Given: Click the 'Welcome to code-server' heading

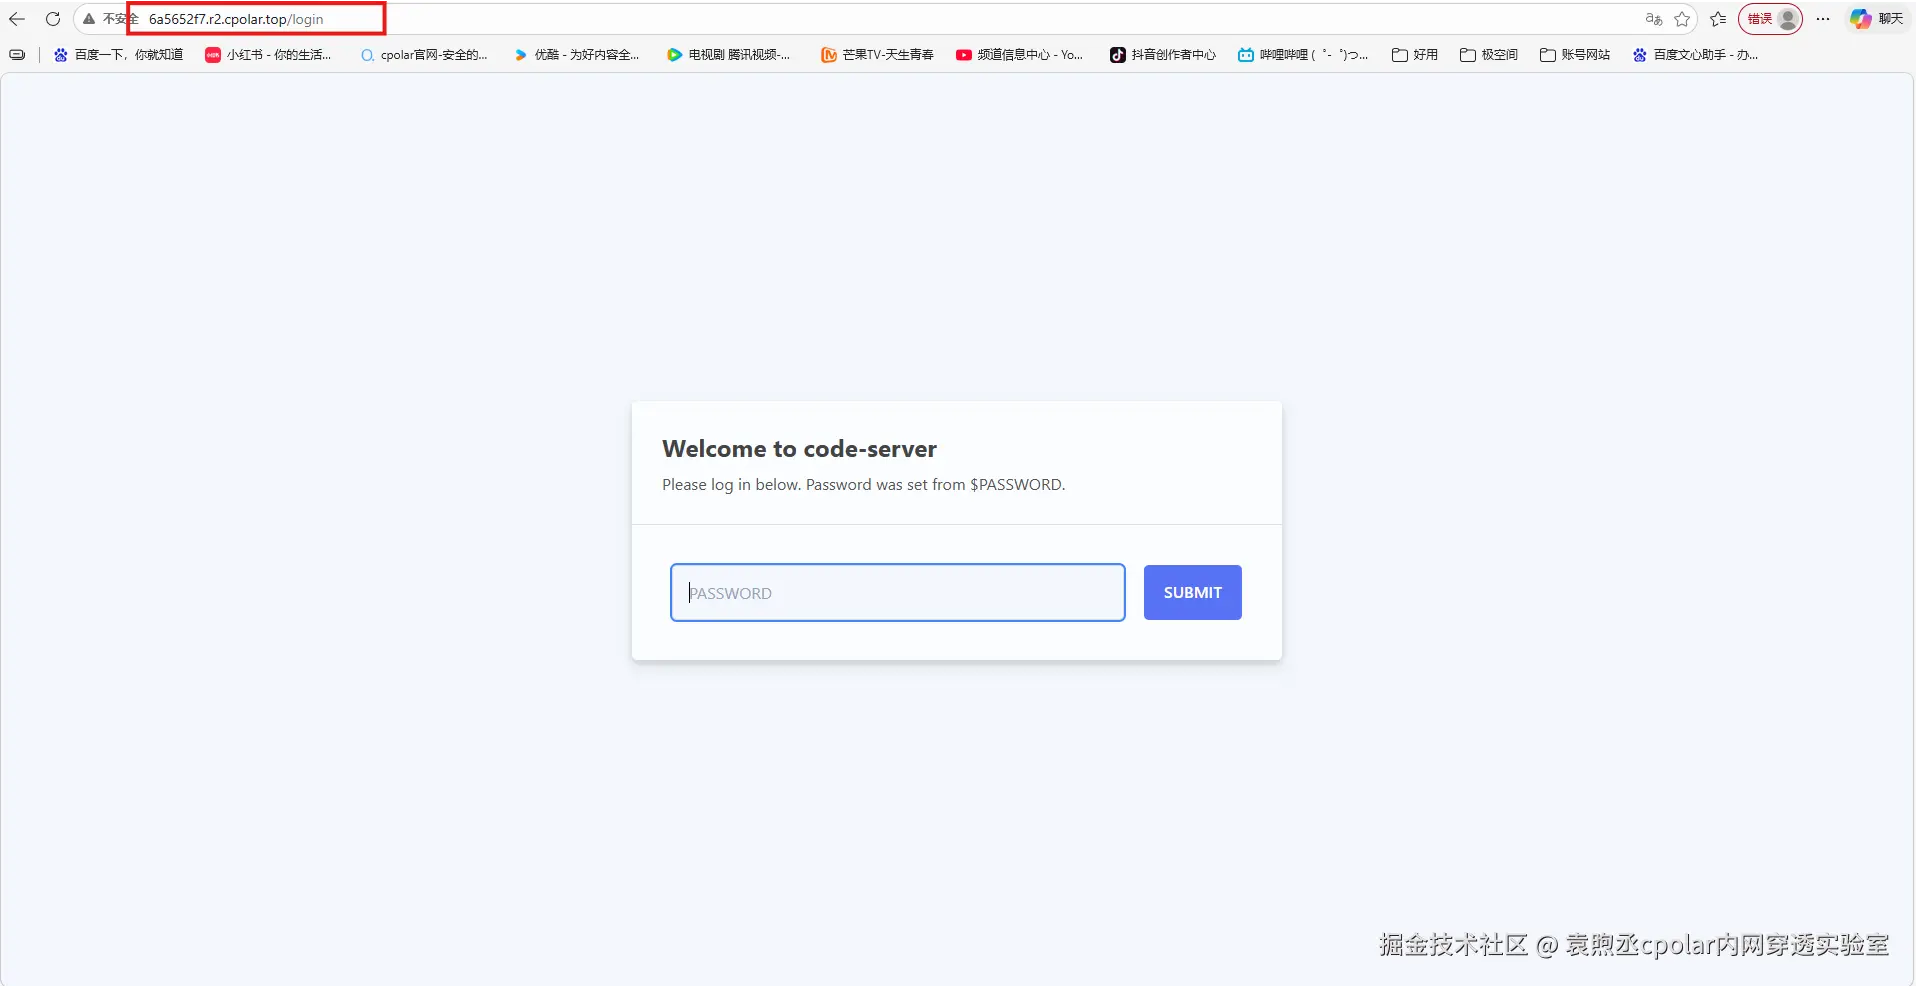Looking at the screenshot, I should [x=799, y=449].
